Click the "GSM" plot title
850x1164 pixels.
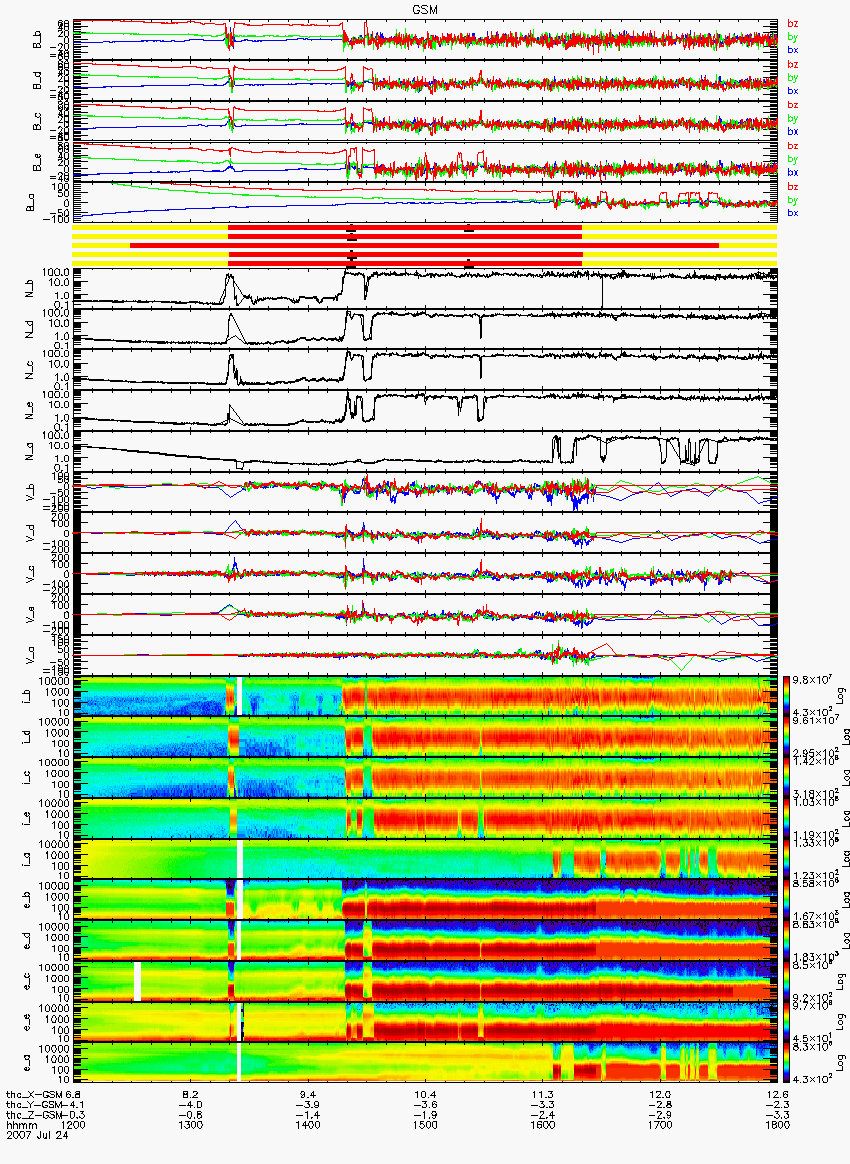(425, 9)
